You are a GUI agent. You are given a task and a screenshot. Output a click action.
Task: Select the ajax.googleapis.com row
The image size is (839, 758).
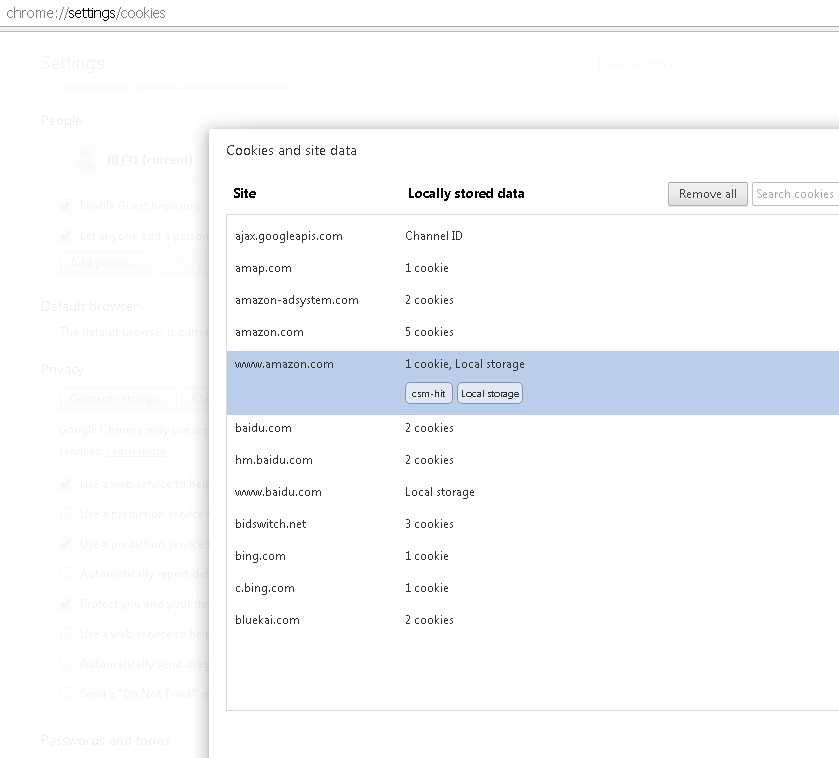click(532, 236)
